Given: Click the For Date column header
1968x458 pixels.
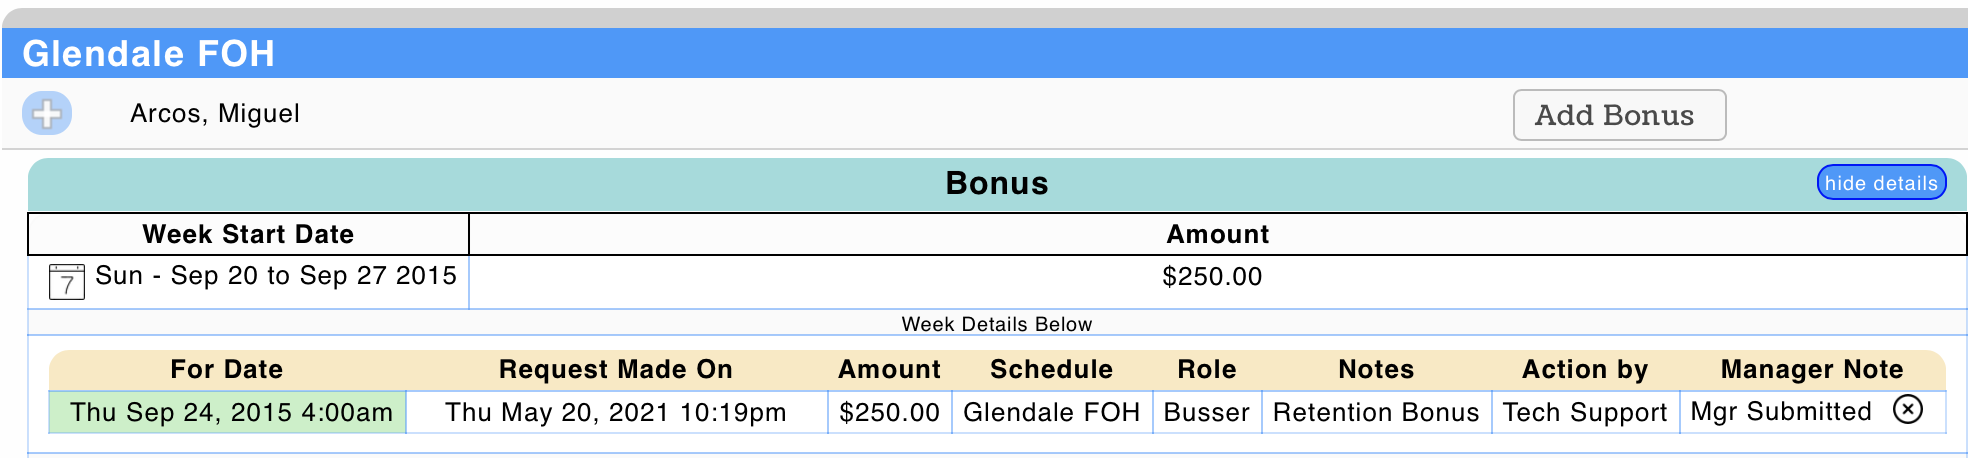Looking at the screenshot, I should pos(226,370).
